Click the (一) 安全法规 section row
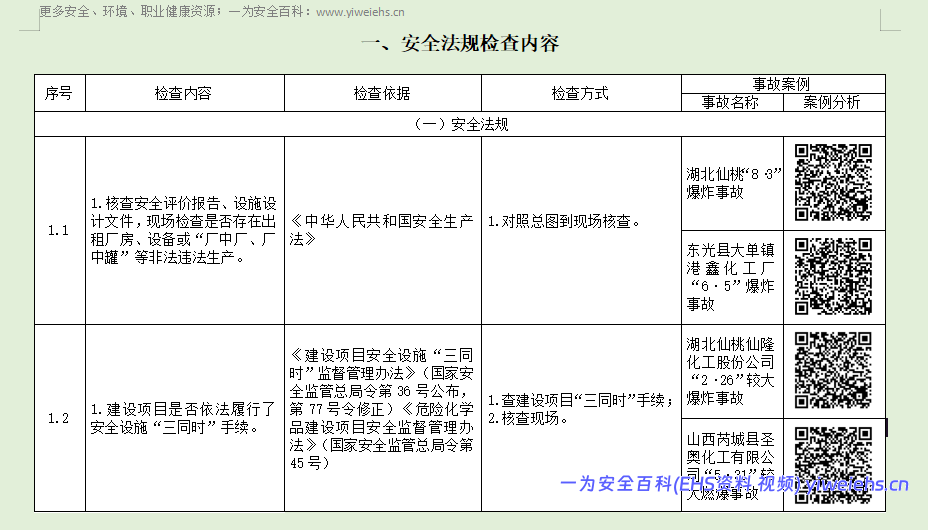 point(460,125)
